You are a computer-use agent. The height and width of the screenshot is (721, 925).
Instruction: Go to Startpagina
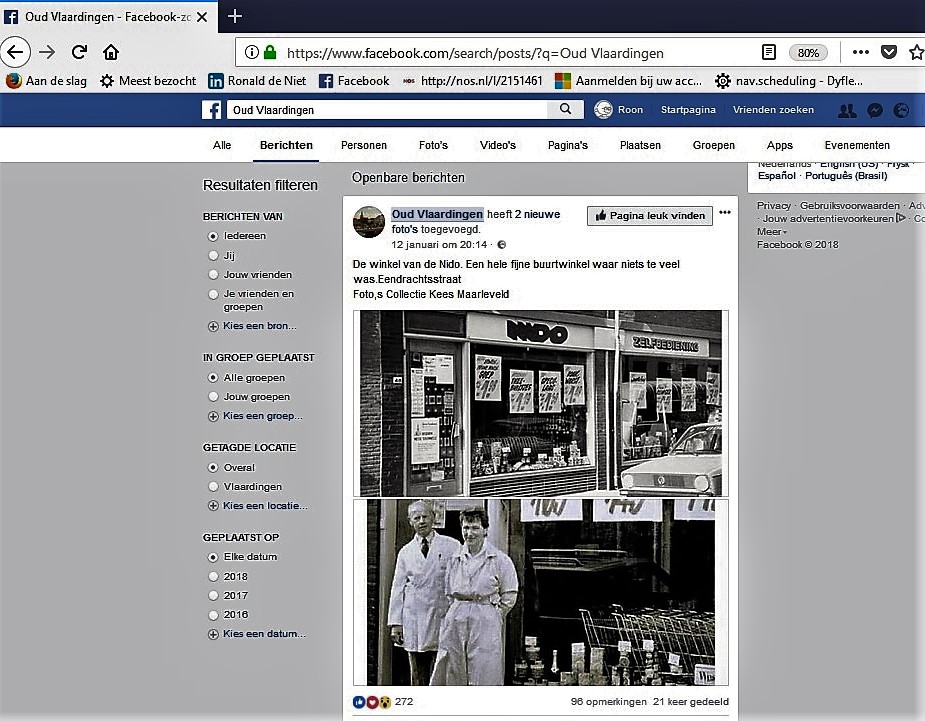[688, 110]
